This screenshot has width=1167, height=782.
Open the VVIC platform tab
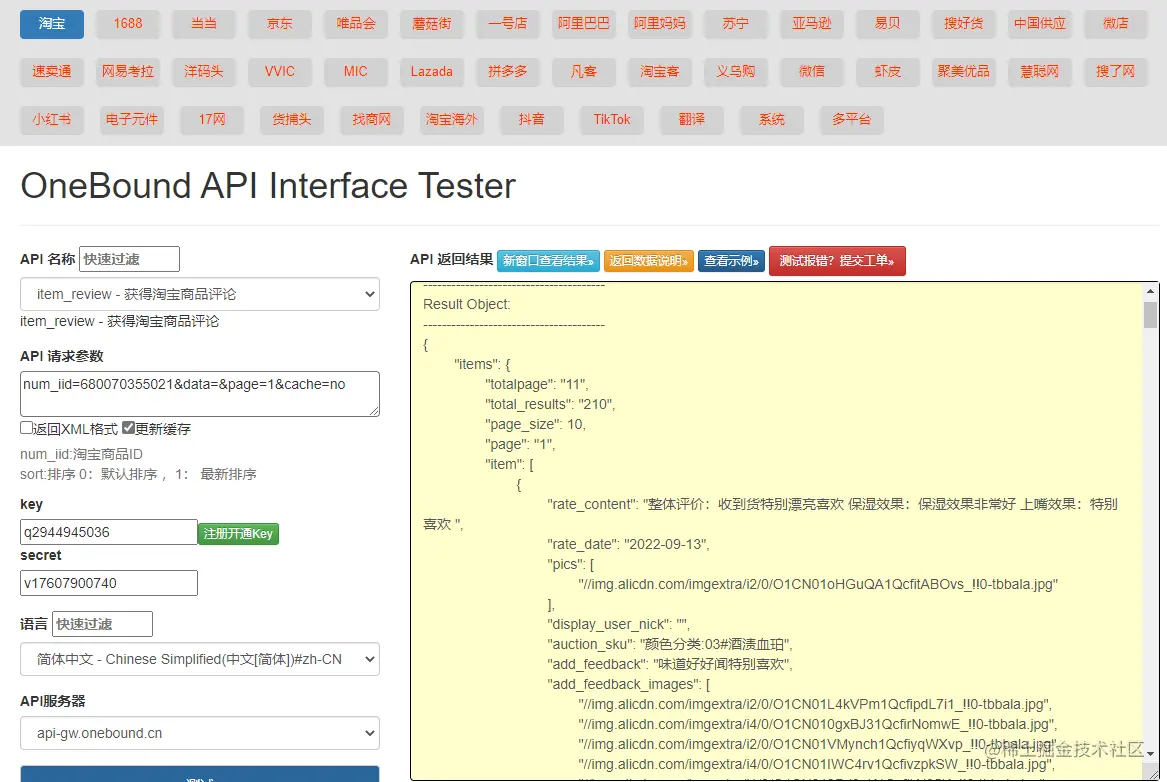click(x=280, y=71)
